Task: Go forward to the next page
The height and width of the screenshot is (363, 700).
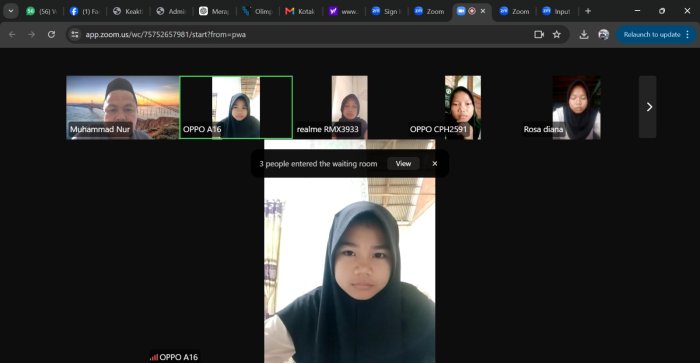Action: (x=31, y=34)
